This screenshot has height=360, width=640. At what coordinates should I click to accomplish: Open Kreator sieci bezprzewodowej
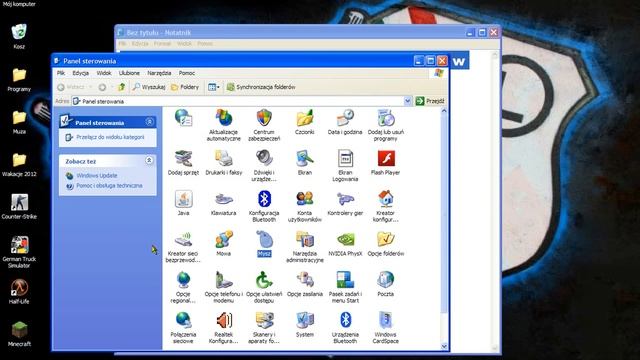(x=183, y=246)
